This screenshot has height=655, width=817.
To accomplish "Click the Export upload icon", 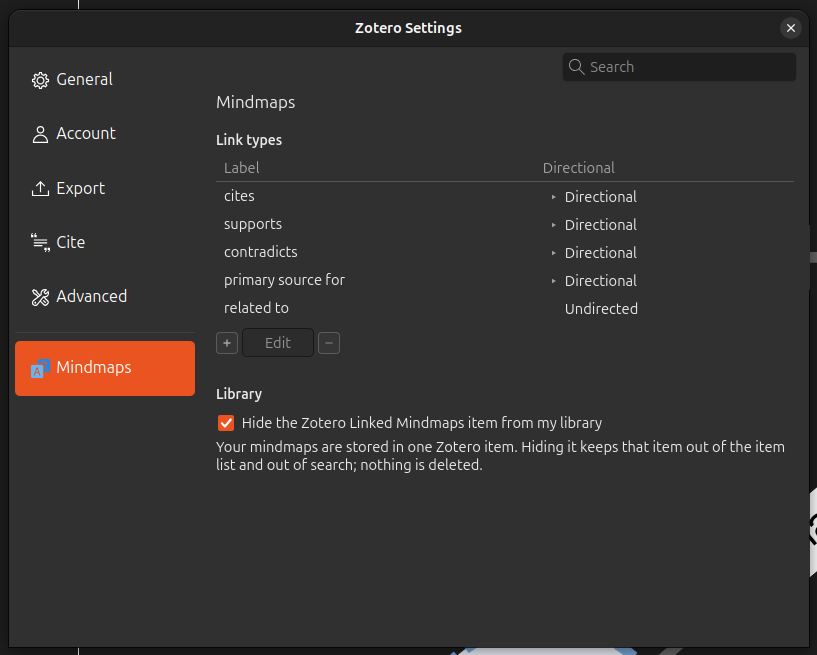I will 40,189.
